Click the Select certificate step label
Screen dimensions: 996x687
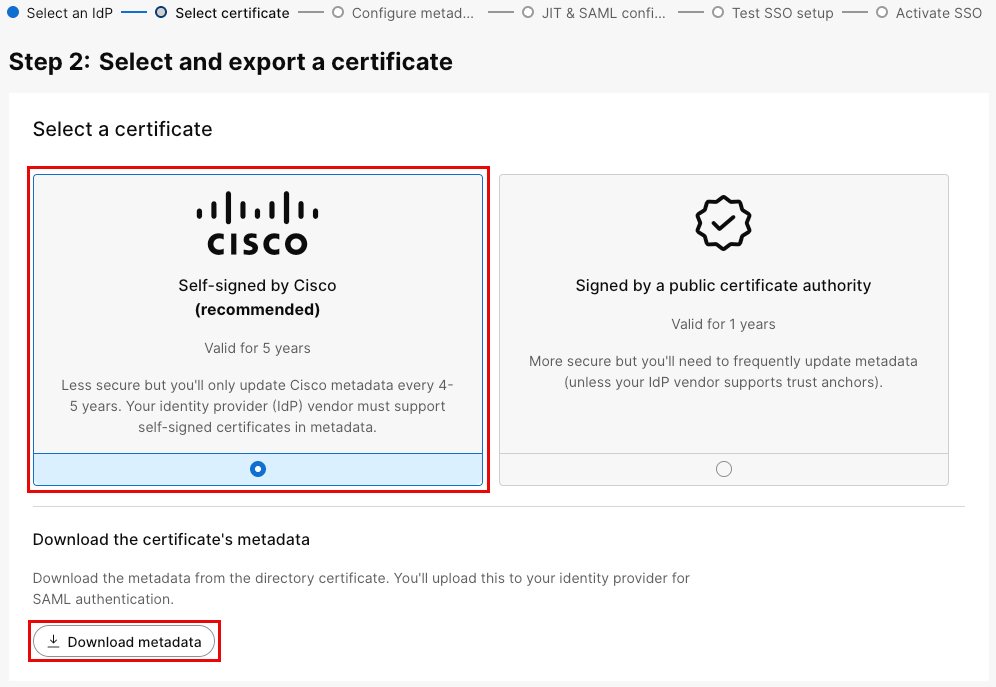pyautogui.click(x=232, y=13)
